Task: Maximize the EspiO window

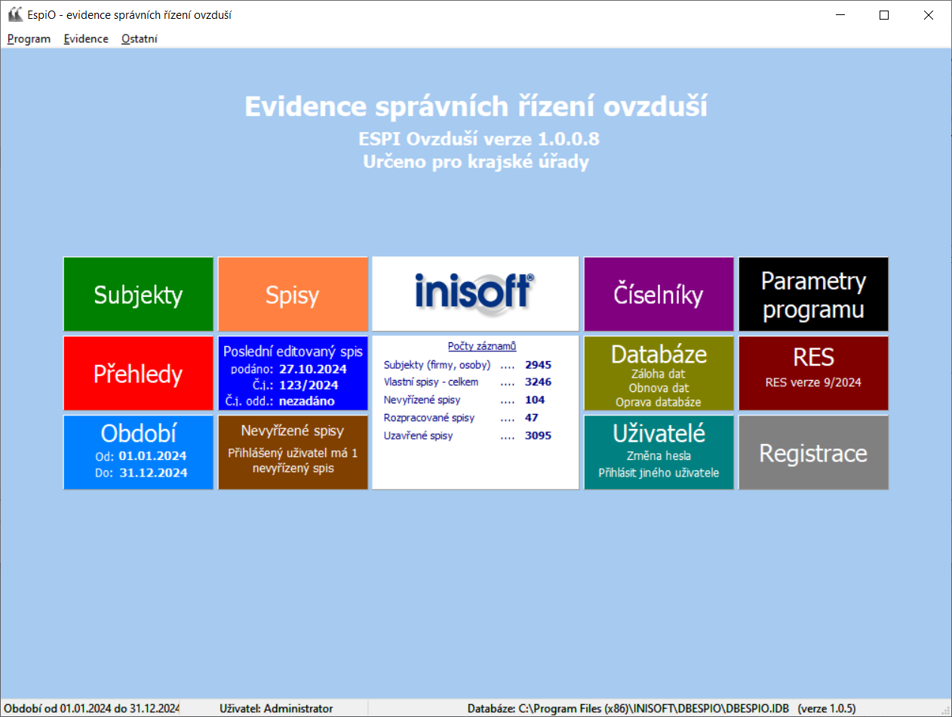Action: pyautogui.click(x=884, y=15)
